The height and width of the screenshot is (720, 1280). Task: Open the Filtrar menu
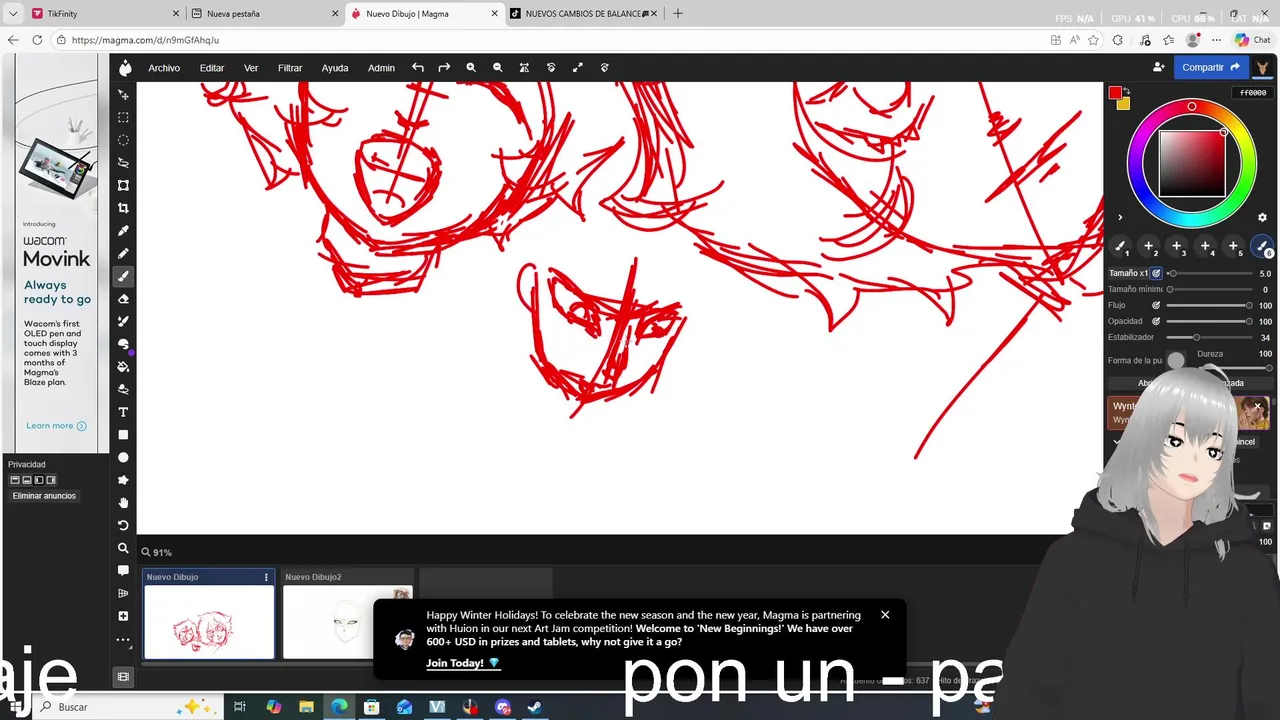click(x=290, y=68)
